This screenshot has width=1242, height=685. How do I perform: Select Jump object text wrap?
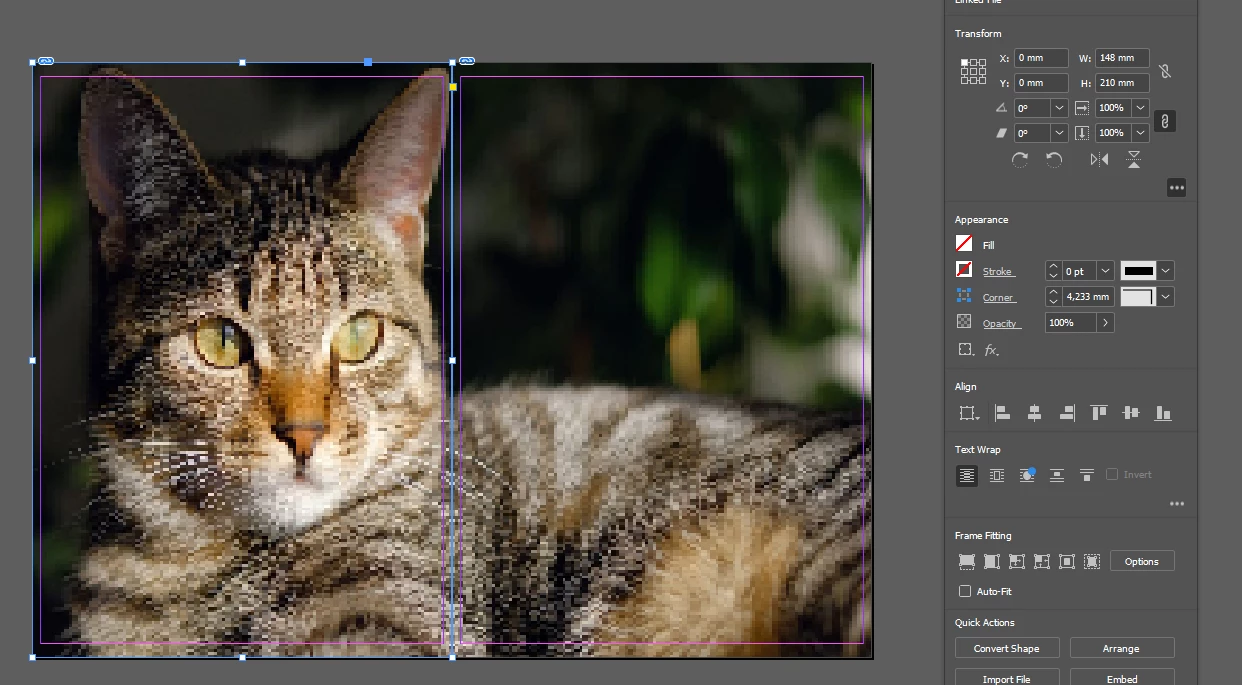coord(1057,476)
